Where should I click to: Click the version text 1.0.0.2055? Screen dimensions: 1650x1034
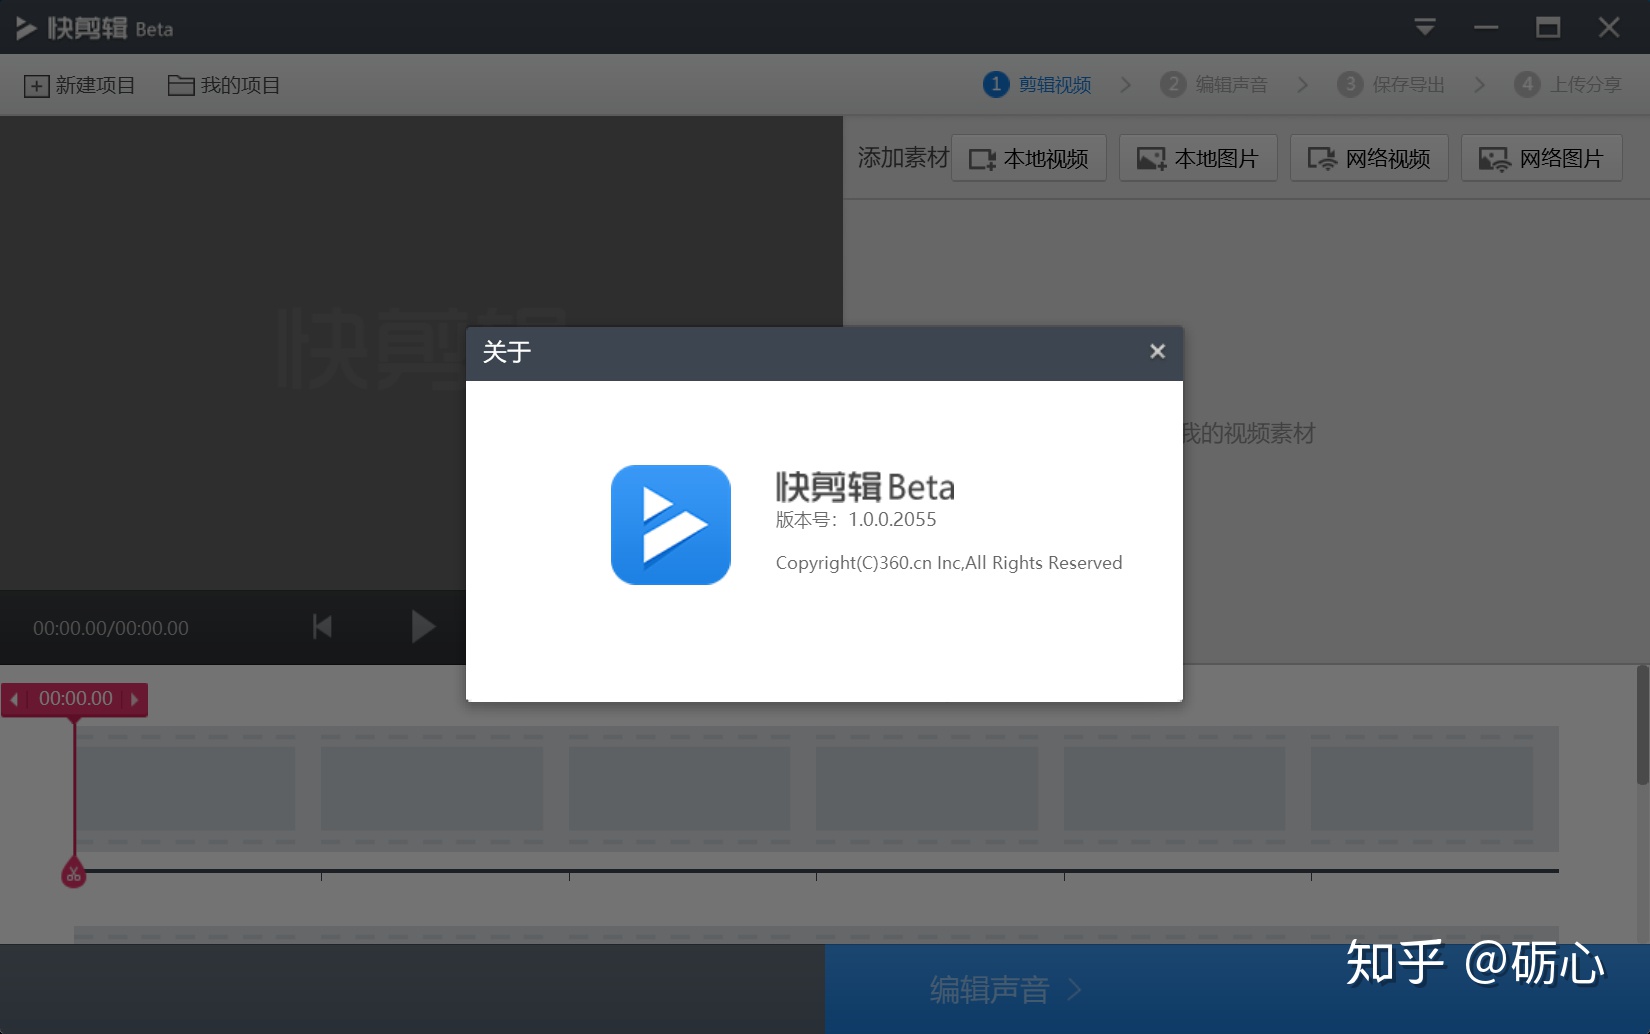(x=892, y=519)
